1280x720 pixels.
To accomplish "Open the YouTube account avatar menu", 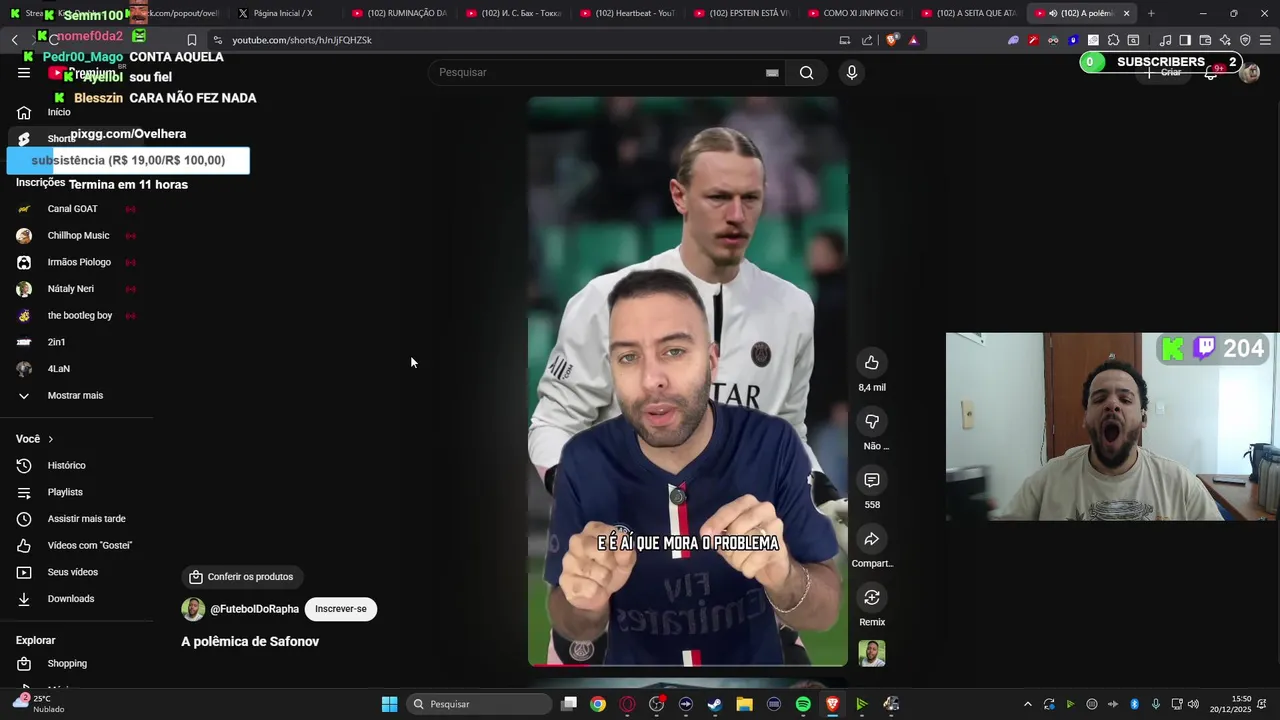I will (1249, 72).
